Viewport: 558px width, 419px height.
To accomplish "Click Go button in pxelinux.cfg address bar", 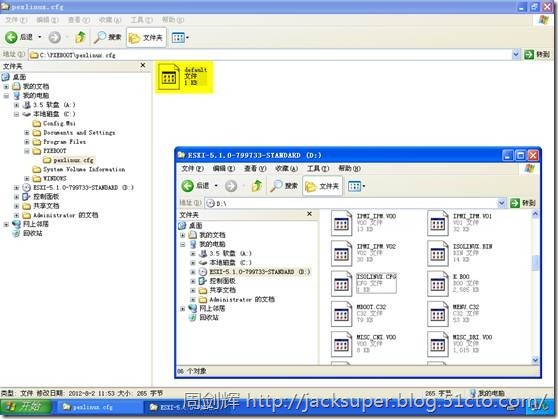I will click(537, 54).
